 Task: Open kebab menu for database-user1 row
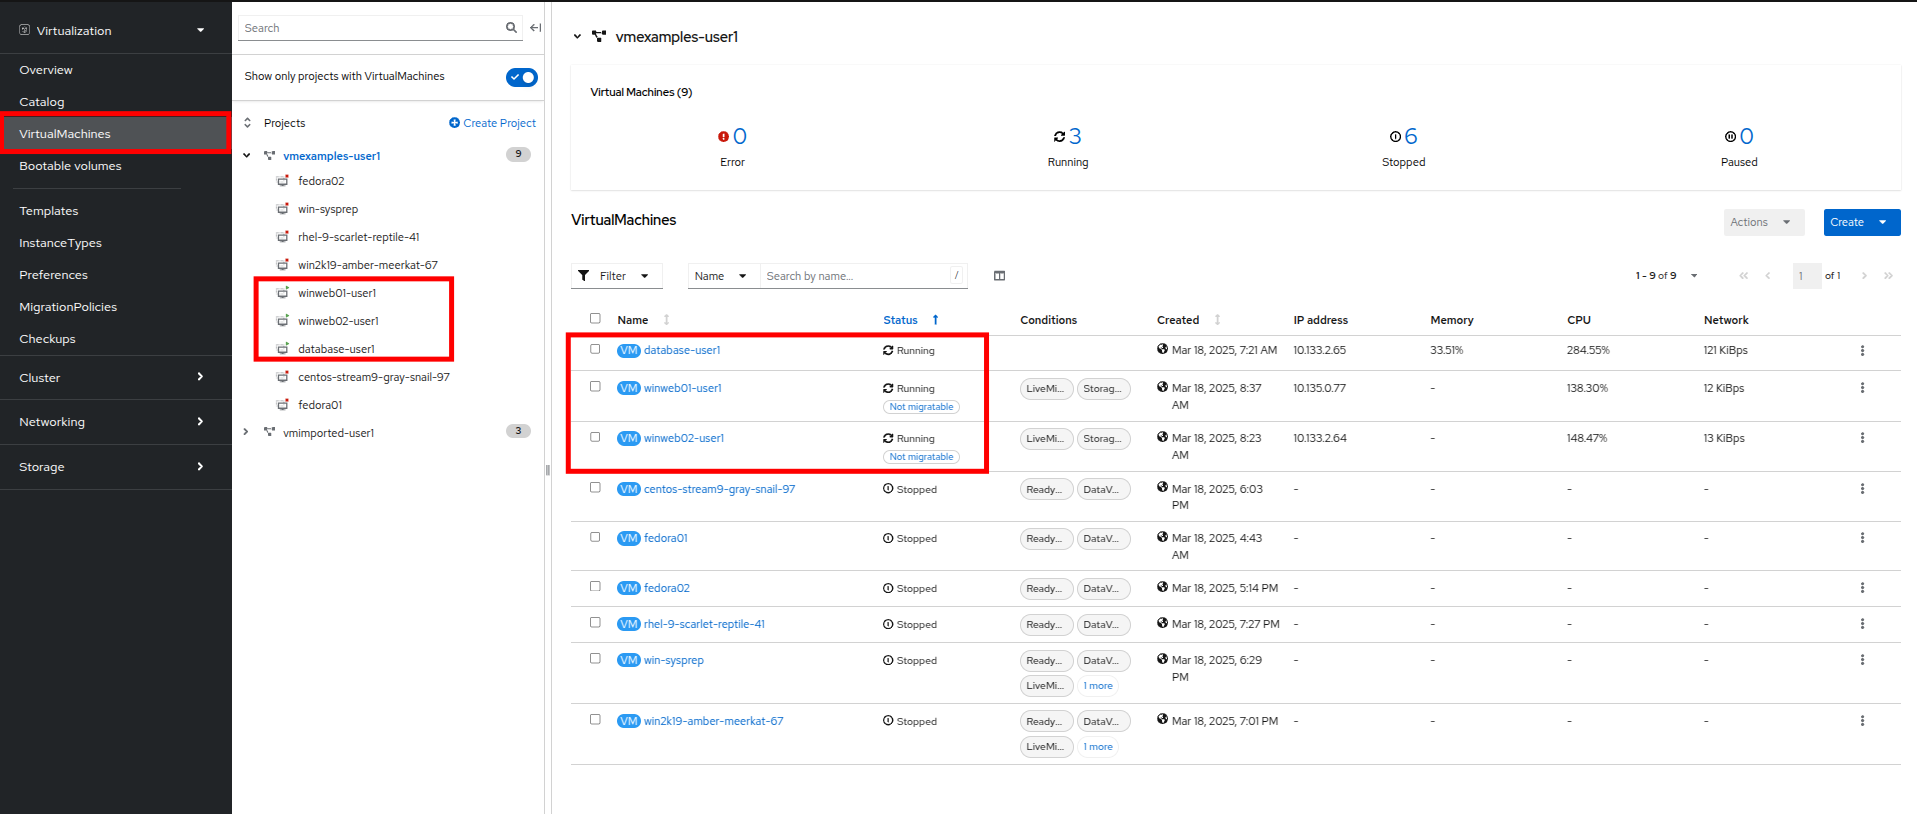(x=1862, y=351)
